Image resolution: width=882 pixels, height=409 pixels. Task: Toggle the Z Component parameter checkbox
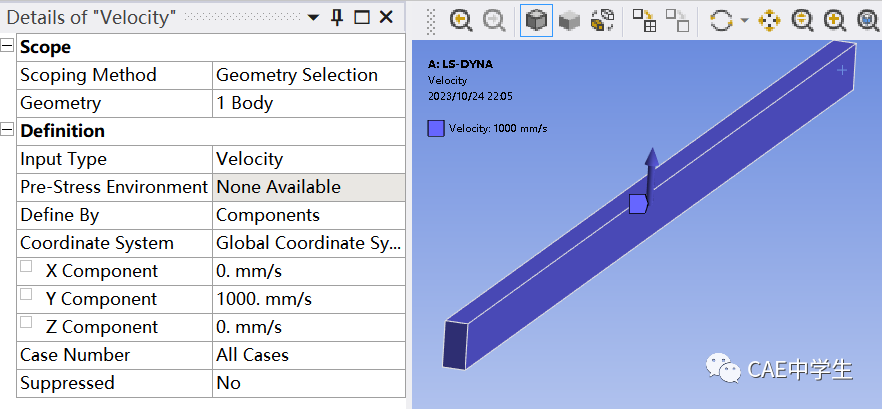click(26, 322)
